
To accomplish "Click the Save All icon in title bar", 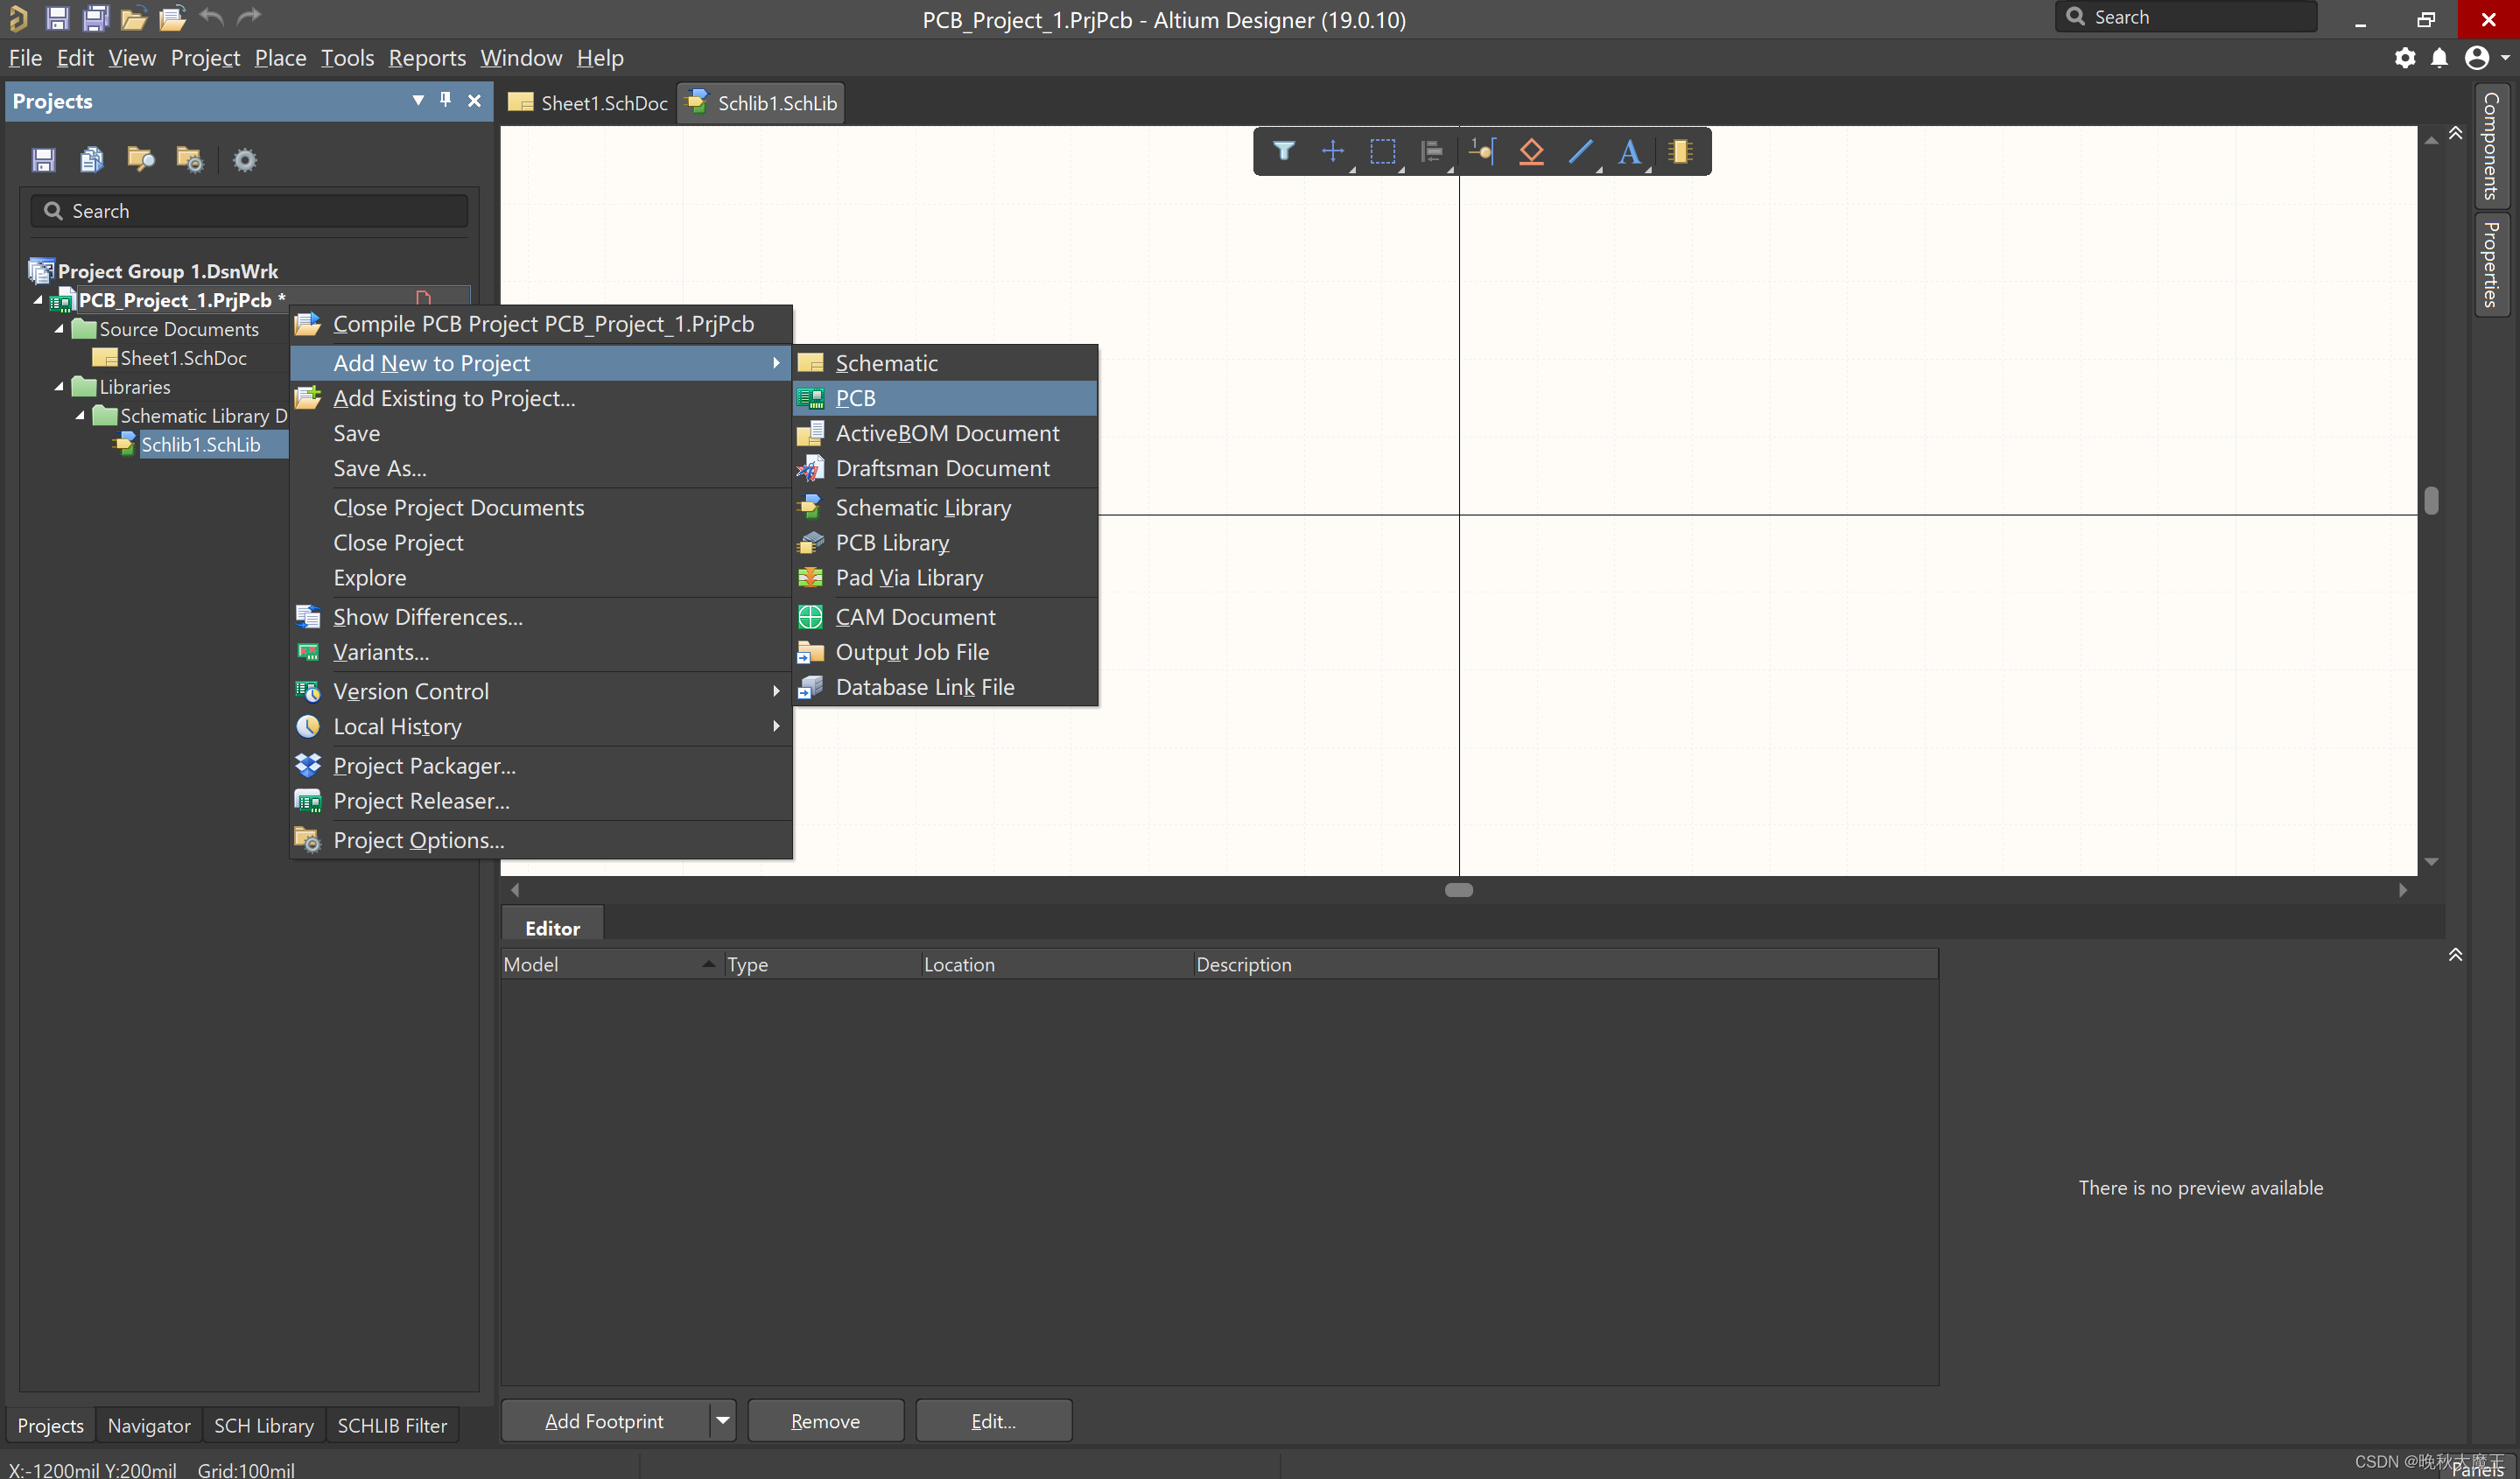I will point(95,18).
